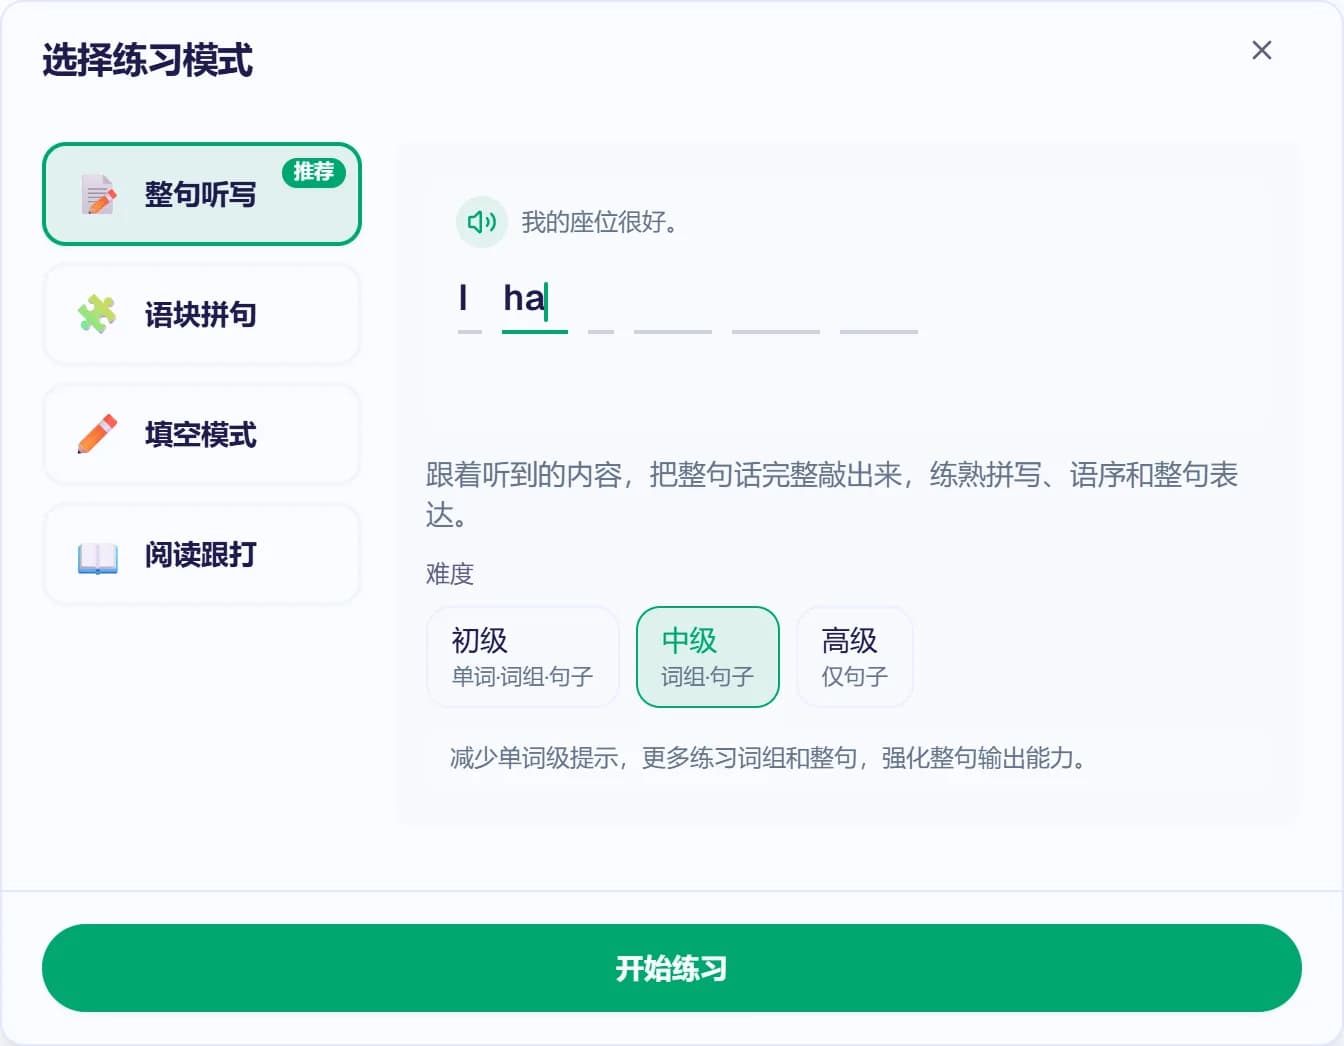Click the puzzle piece icon of 语块拼句
The width and height of the screenshot is (1344, 1046).
pyautogui.click(x=97, y=314)
